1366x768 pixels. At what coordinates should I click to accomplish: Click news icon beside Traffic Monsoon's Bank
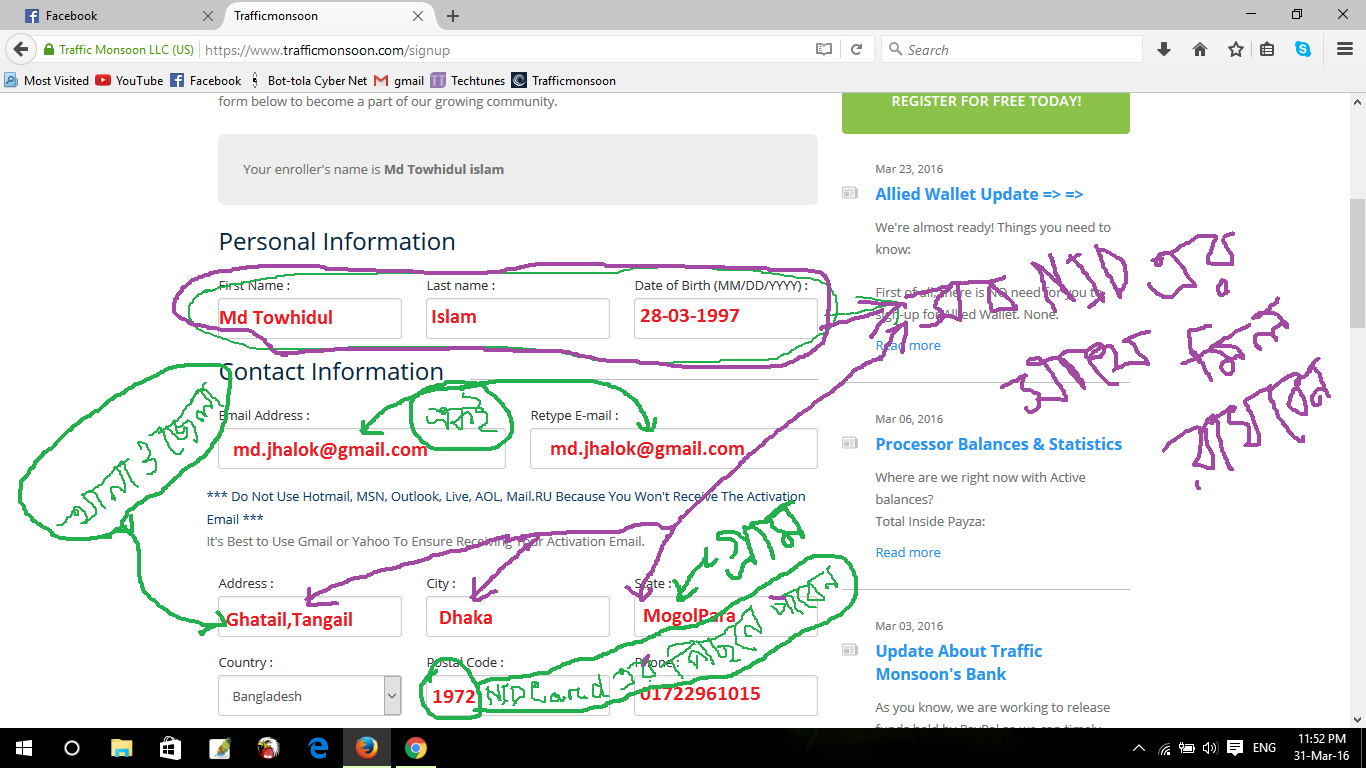pyautogui.click(x=849, y=650)
